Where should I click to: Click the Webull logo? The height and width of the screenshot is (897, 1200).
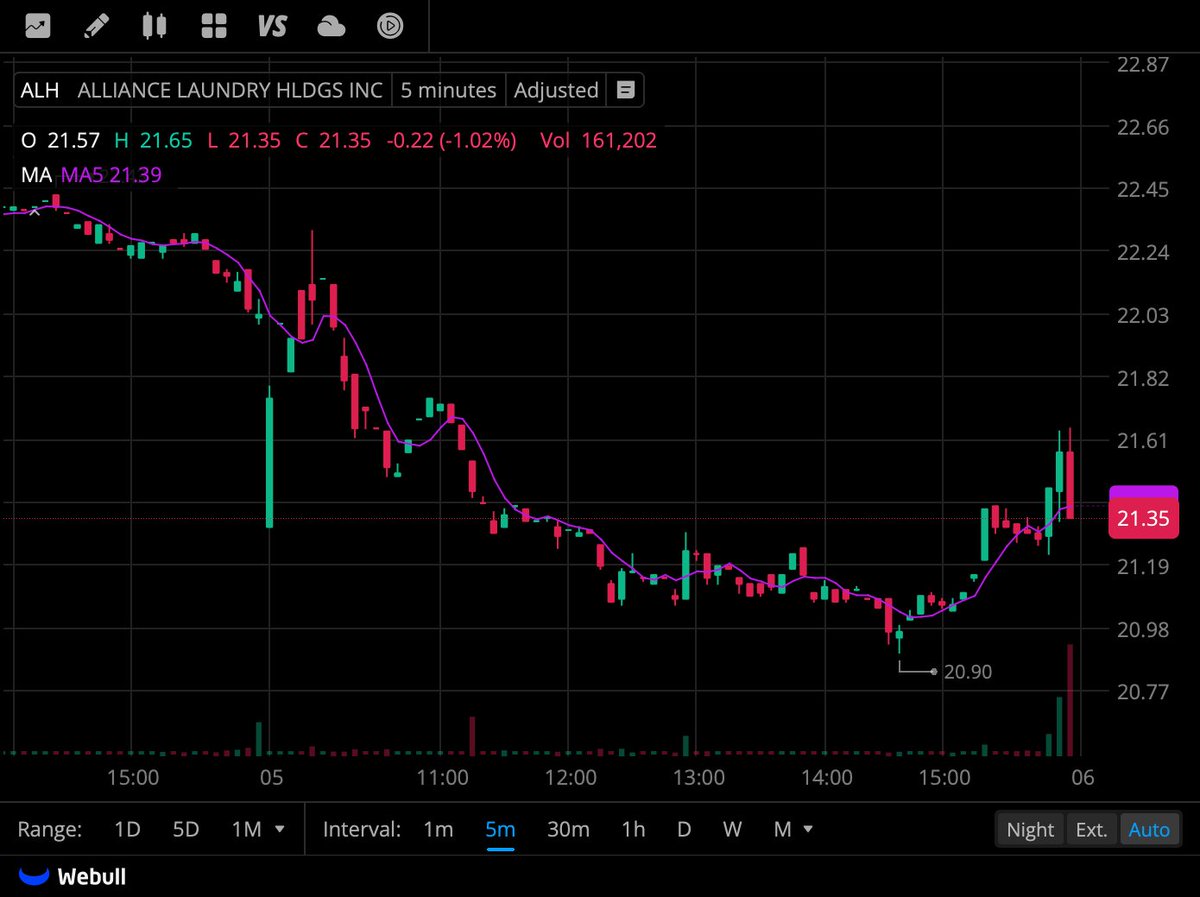pos(72,877)
